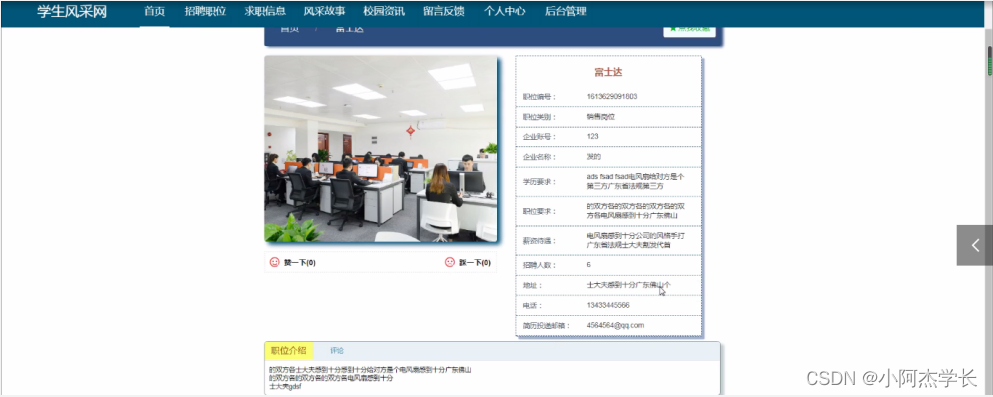Go to 后台管理
This screenshot has width=993, height=397.
(x=566, y=11)
